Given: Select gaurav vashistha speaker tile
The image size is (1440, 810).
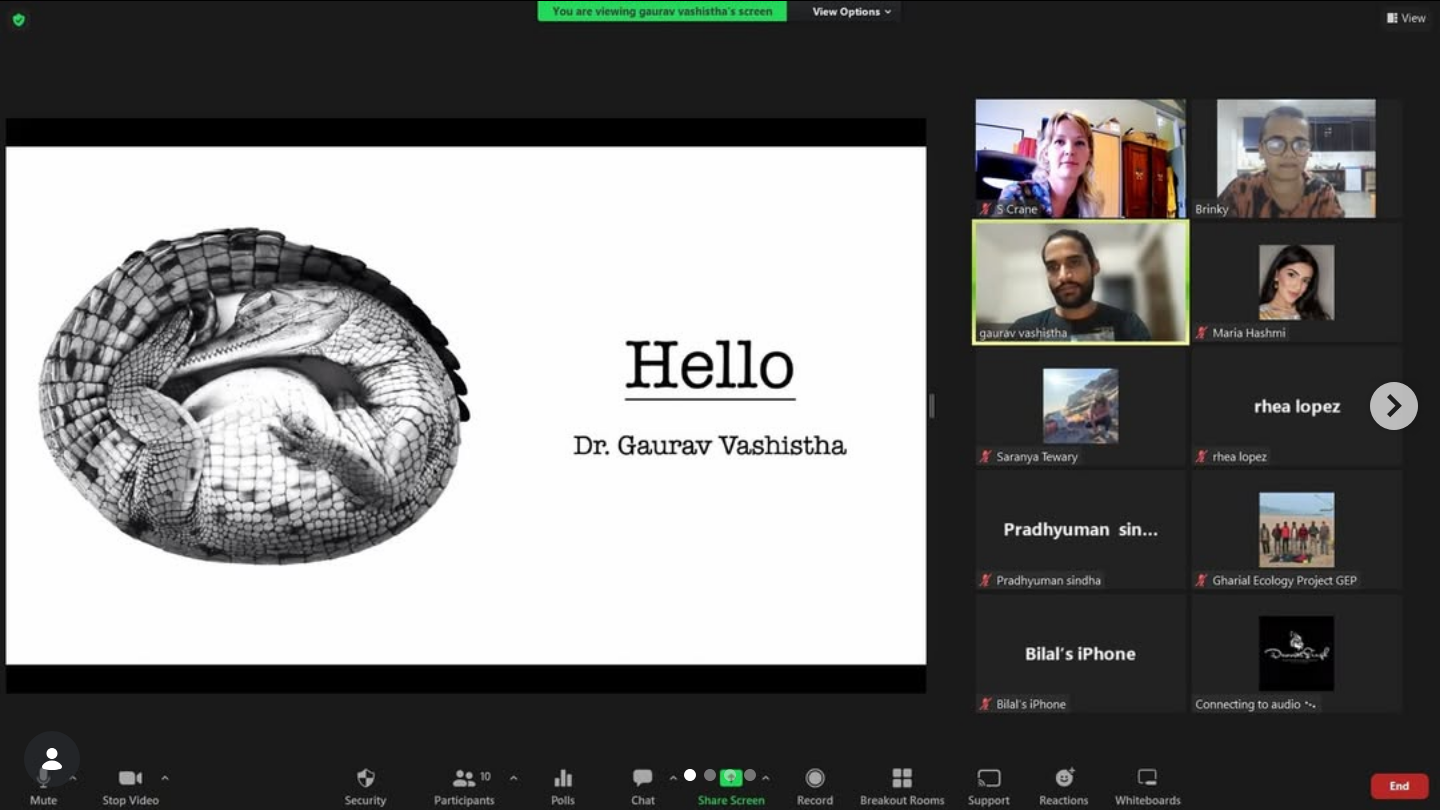Looking at the screenshot, I should click(x=1080, y=282).
